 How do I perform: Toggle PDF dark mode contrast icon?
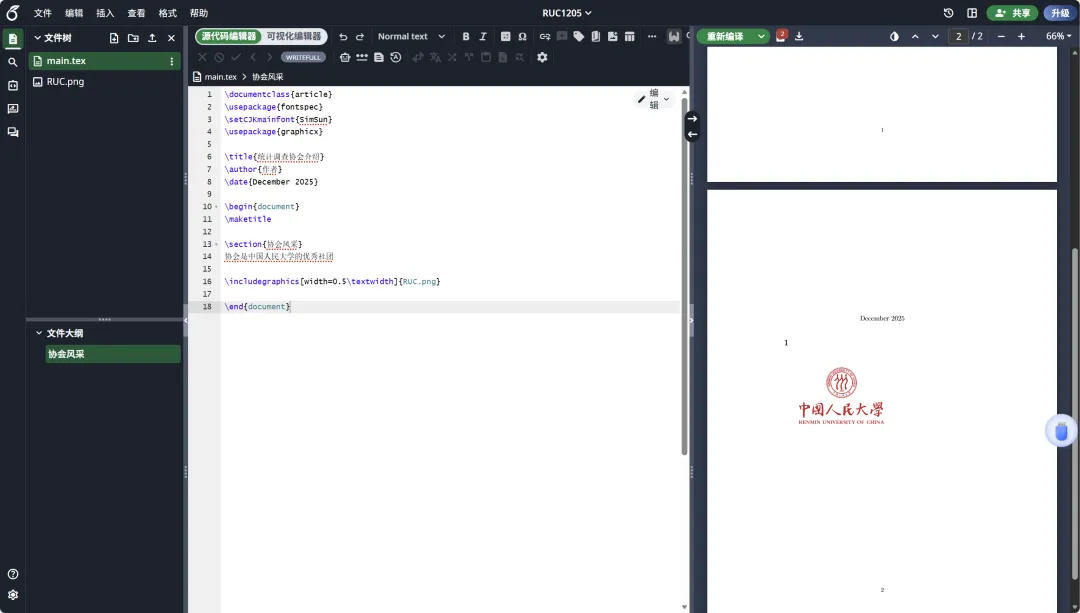click(x=894, y=37)
